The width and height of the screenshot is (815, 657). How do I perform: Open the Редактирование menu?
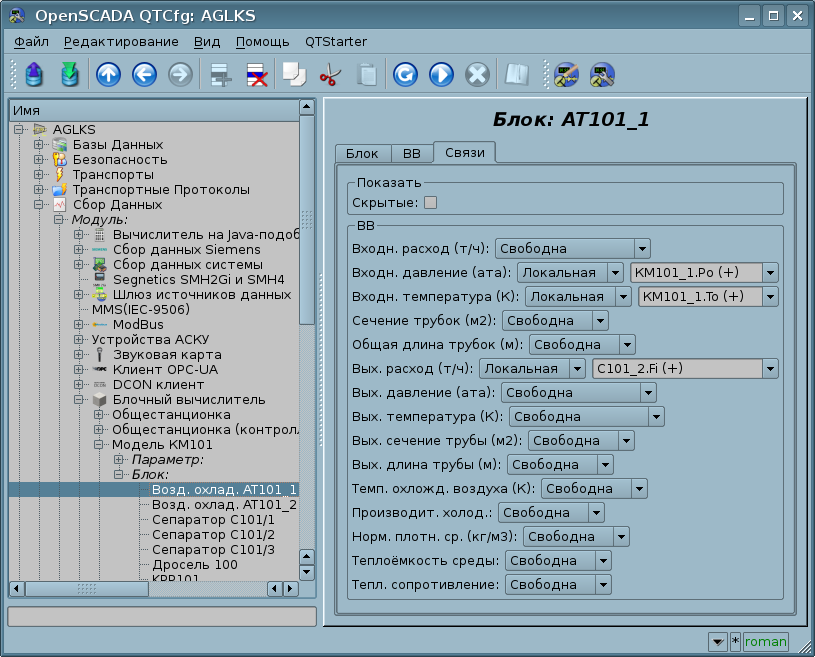(121, 41)
